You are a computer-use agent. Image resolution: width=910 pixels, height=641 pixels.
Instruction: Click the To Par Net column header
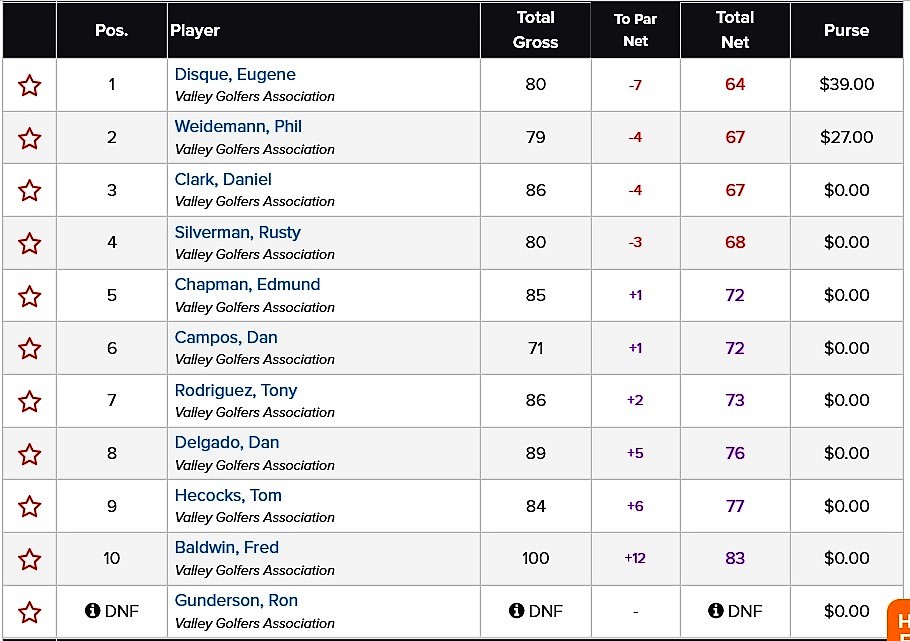tap(635, 30)
